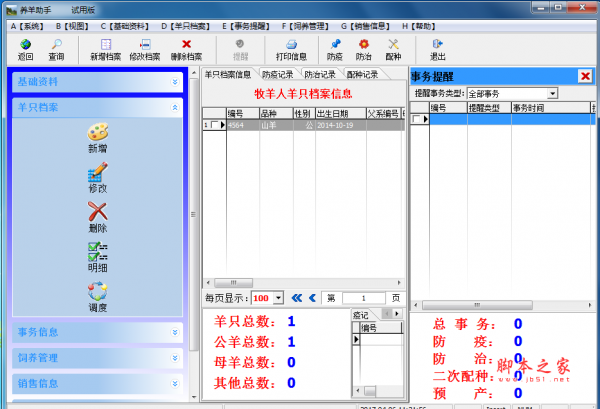Click the 删除 cross icon in sidebar
600x409 pixels.
98,212
